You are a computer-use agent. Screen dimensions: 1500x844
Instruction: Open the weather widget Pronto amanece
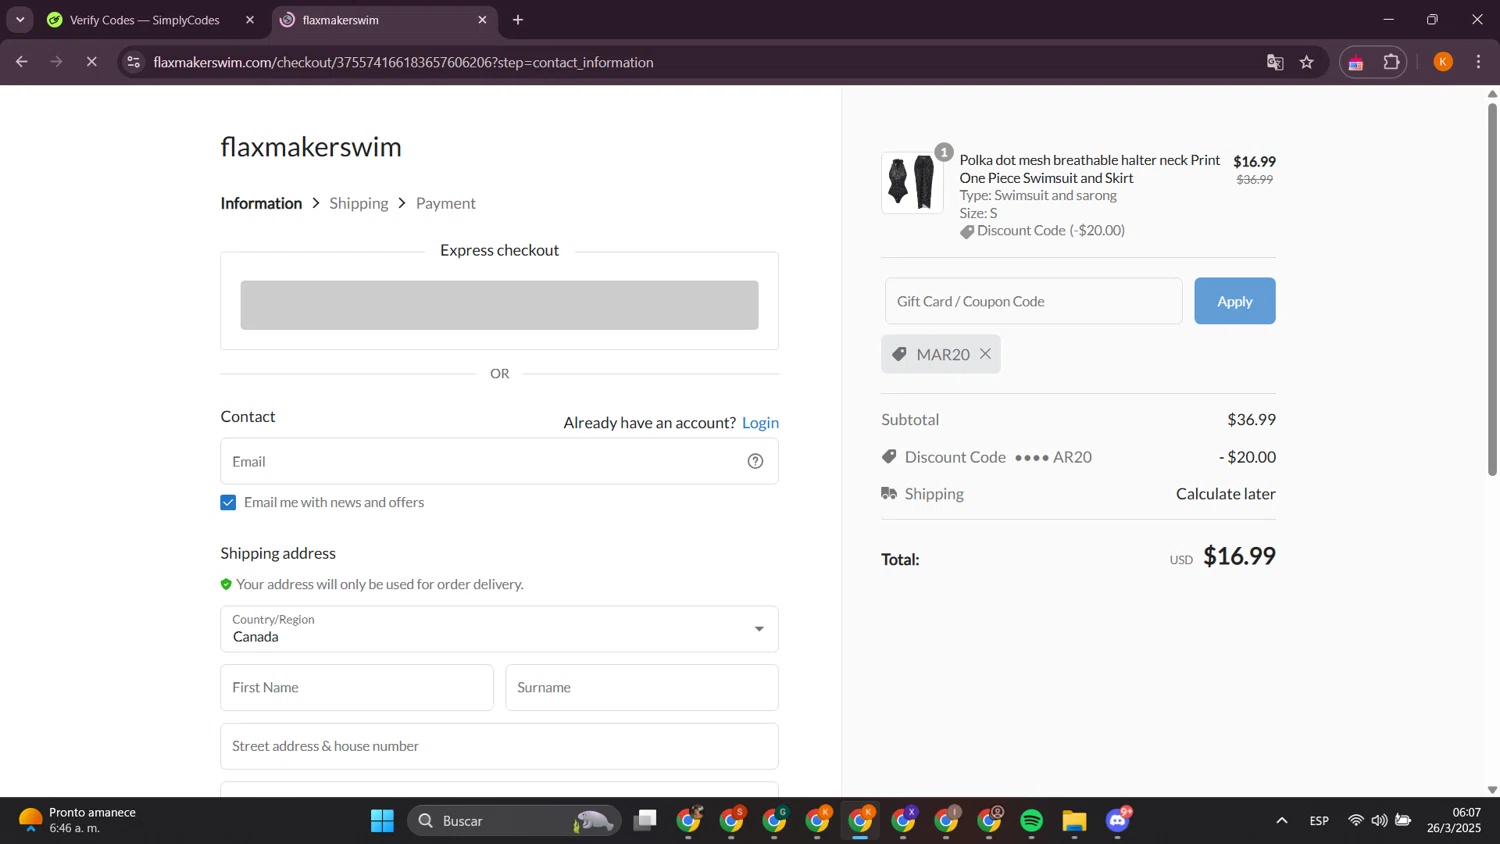(78, 821)
